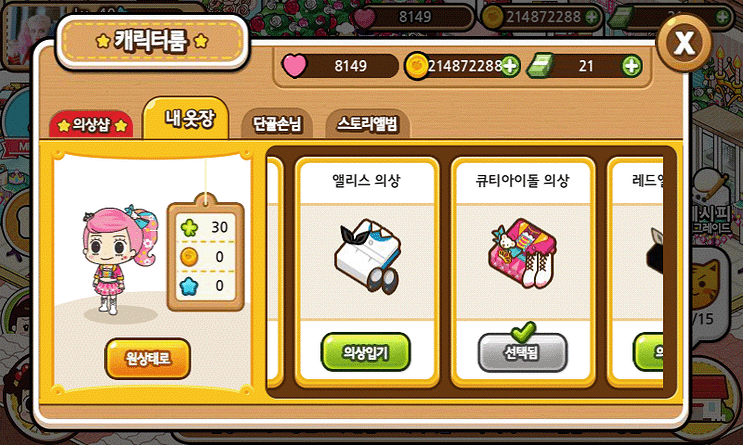Click the pink-haired character preview
This screenshot has width=743, height=445.
tap(119, 260)
